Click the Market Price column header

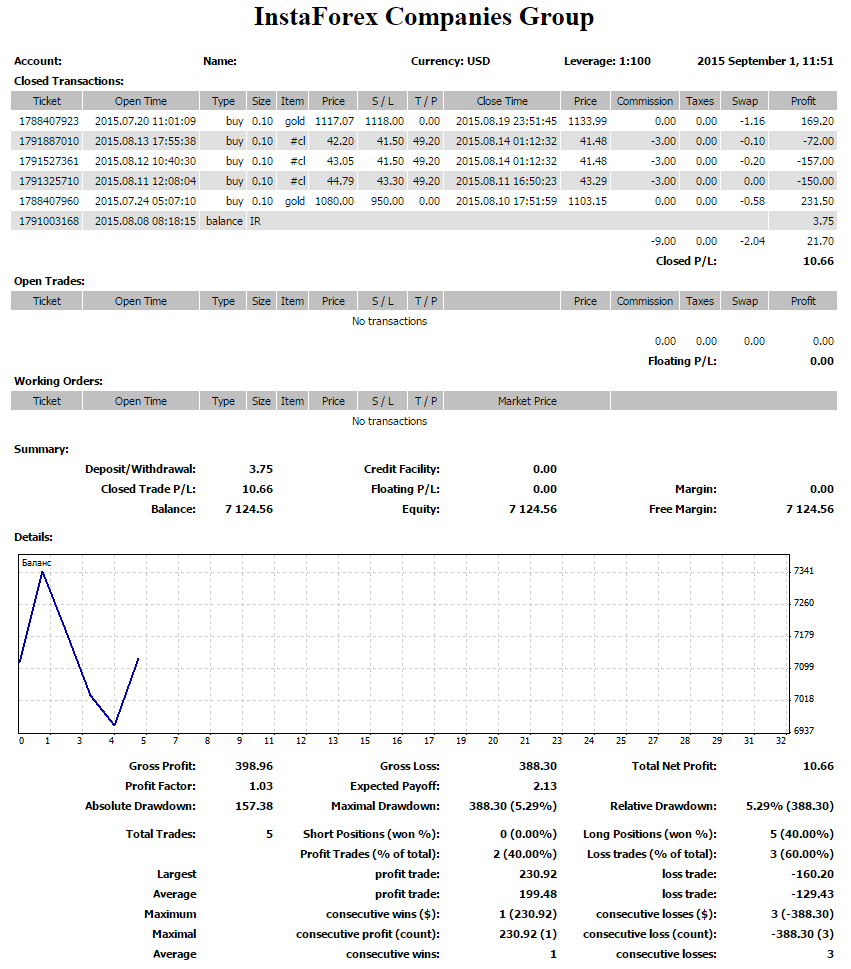[x=527, y=401]
